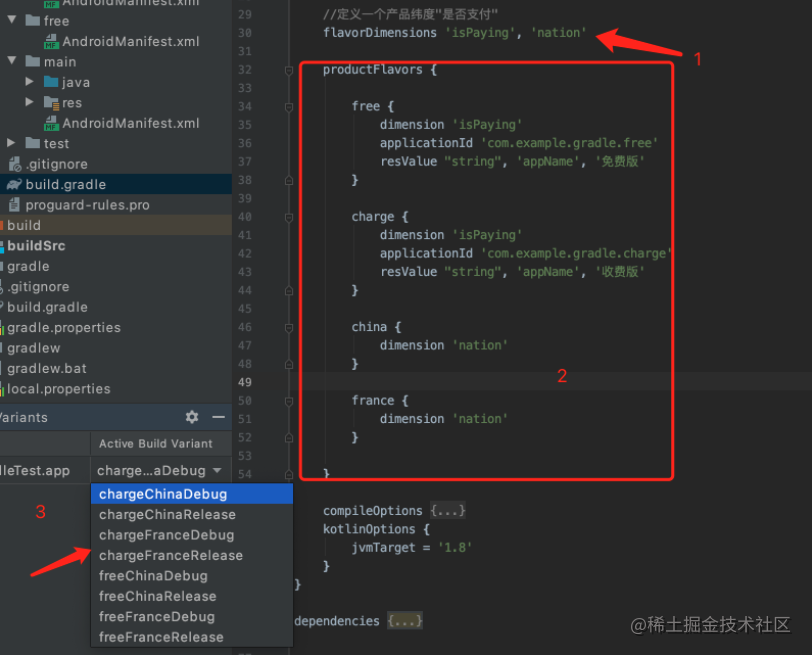The image size is (812, 655).
Task: Fold the free flavor block at line 34
Action: (x=289, y=107)
